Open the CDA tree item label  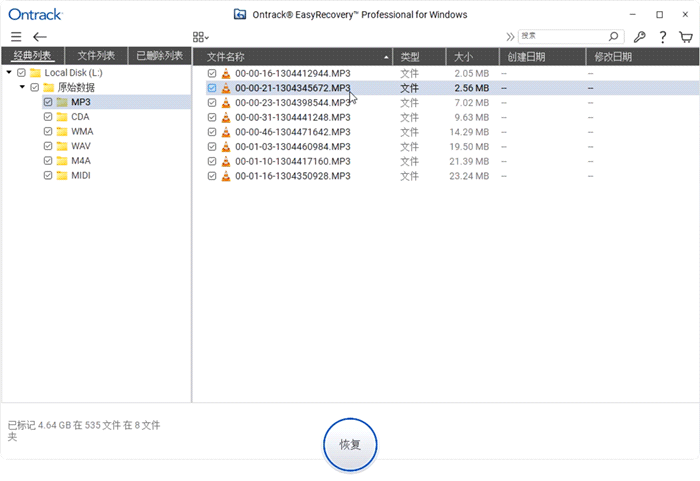(x=80, y=117)
